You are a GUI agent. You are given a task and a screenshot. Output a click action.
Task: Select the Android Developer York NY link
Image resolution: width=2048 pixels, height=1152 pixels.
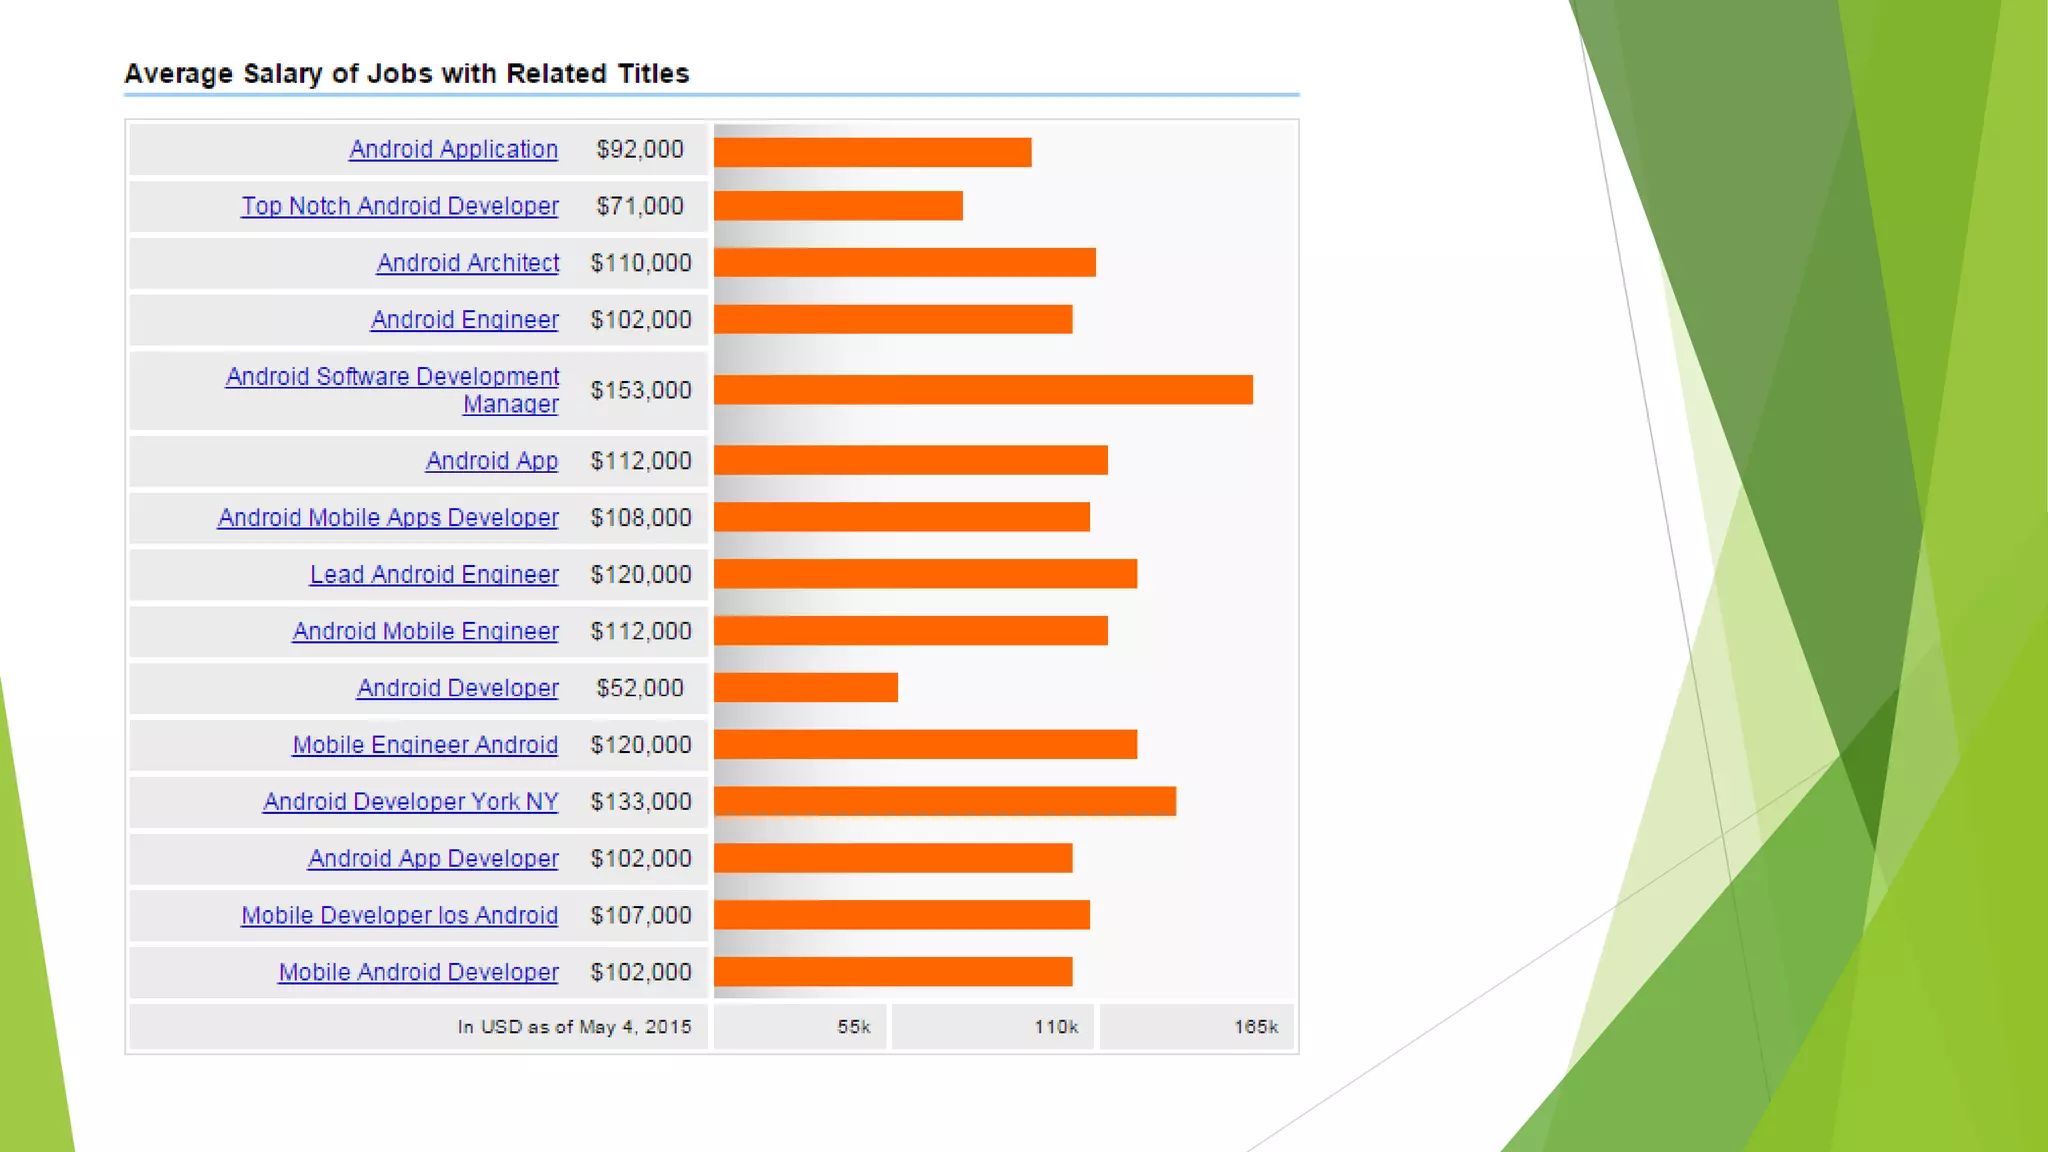coord(410,802)
